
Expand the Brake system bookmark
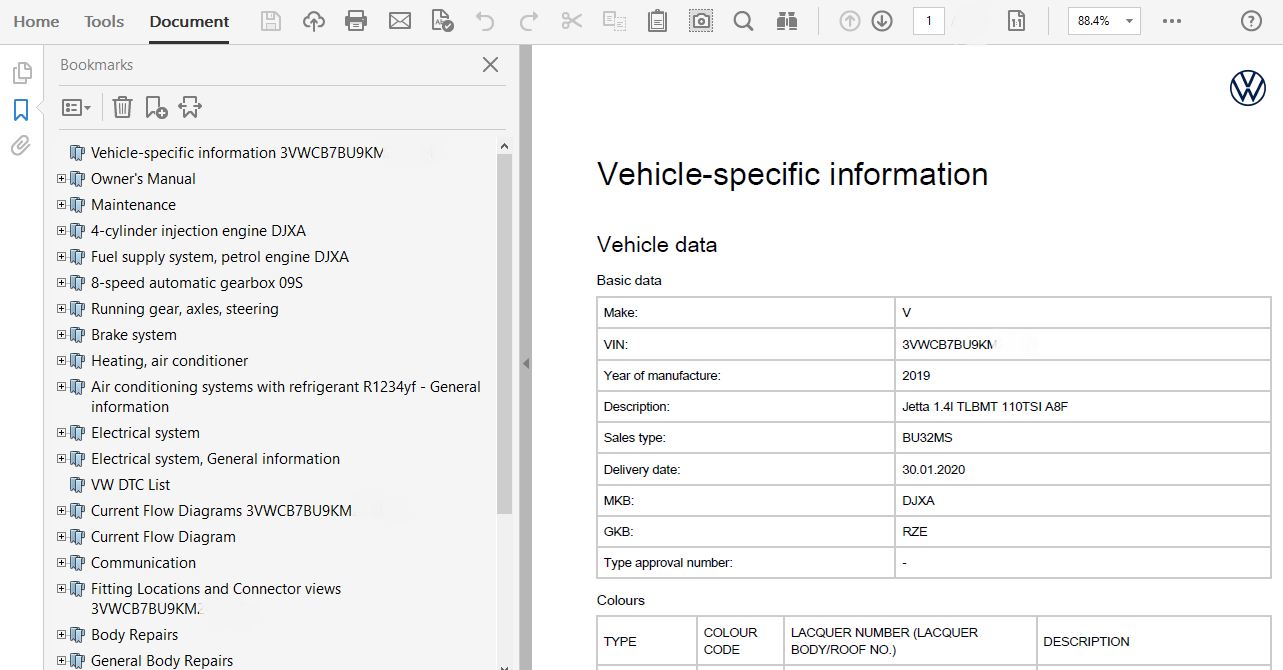pyautogui.click(x=62, y=335)
